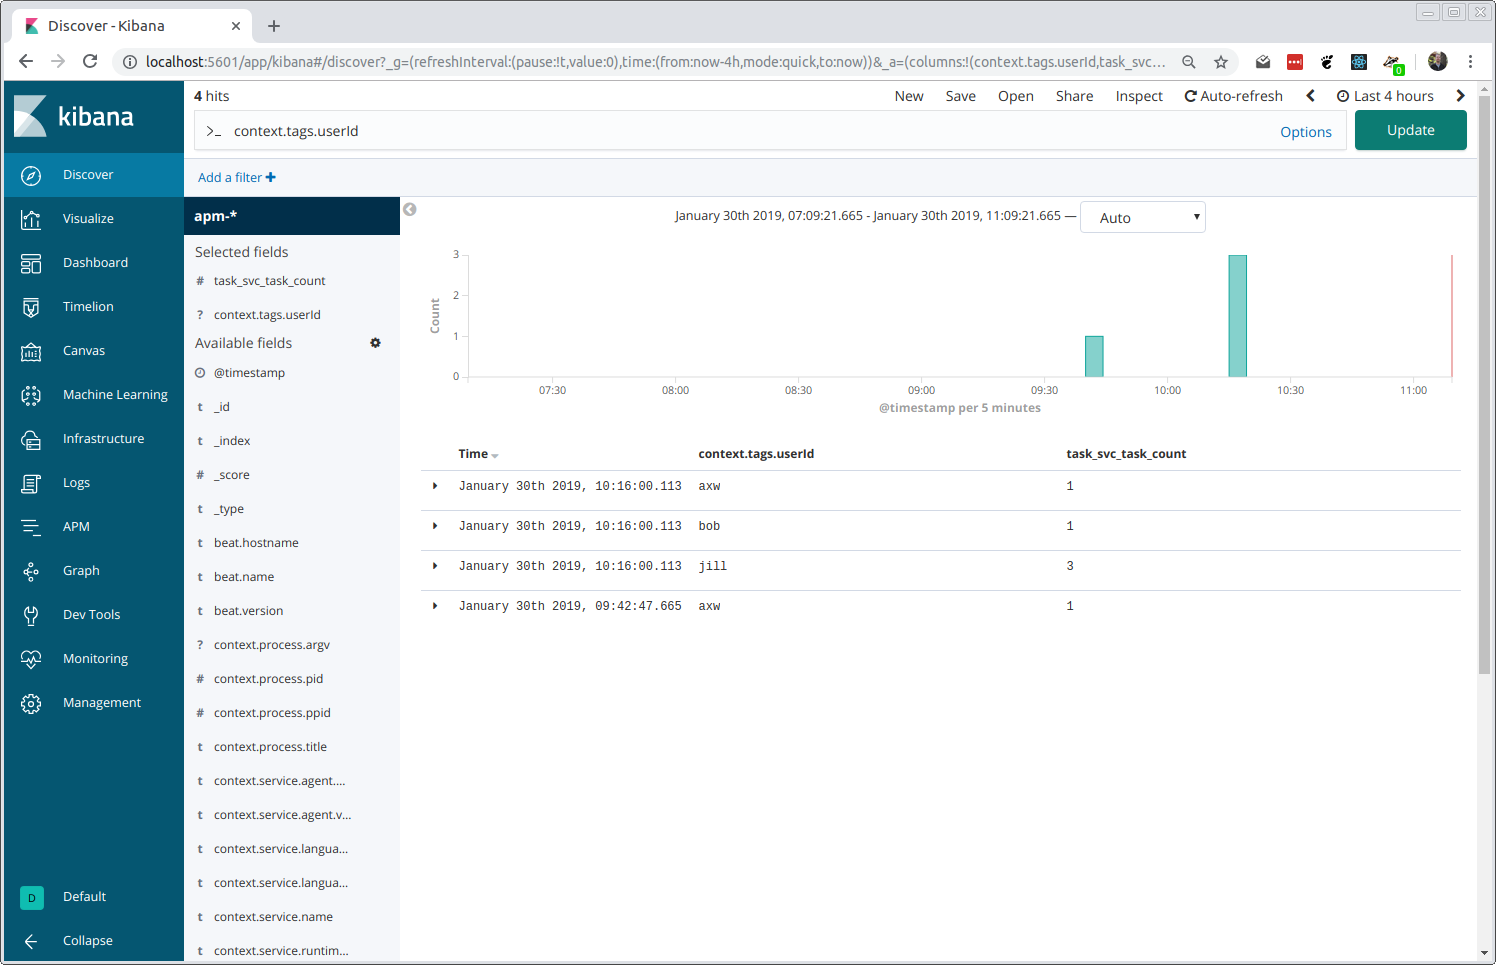
Task: Navigate to the APM section
Action: tap(76, 526)
